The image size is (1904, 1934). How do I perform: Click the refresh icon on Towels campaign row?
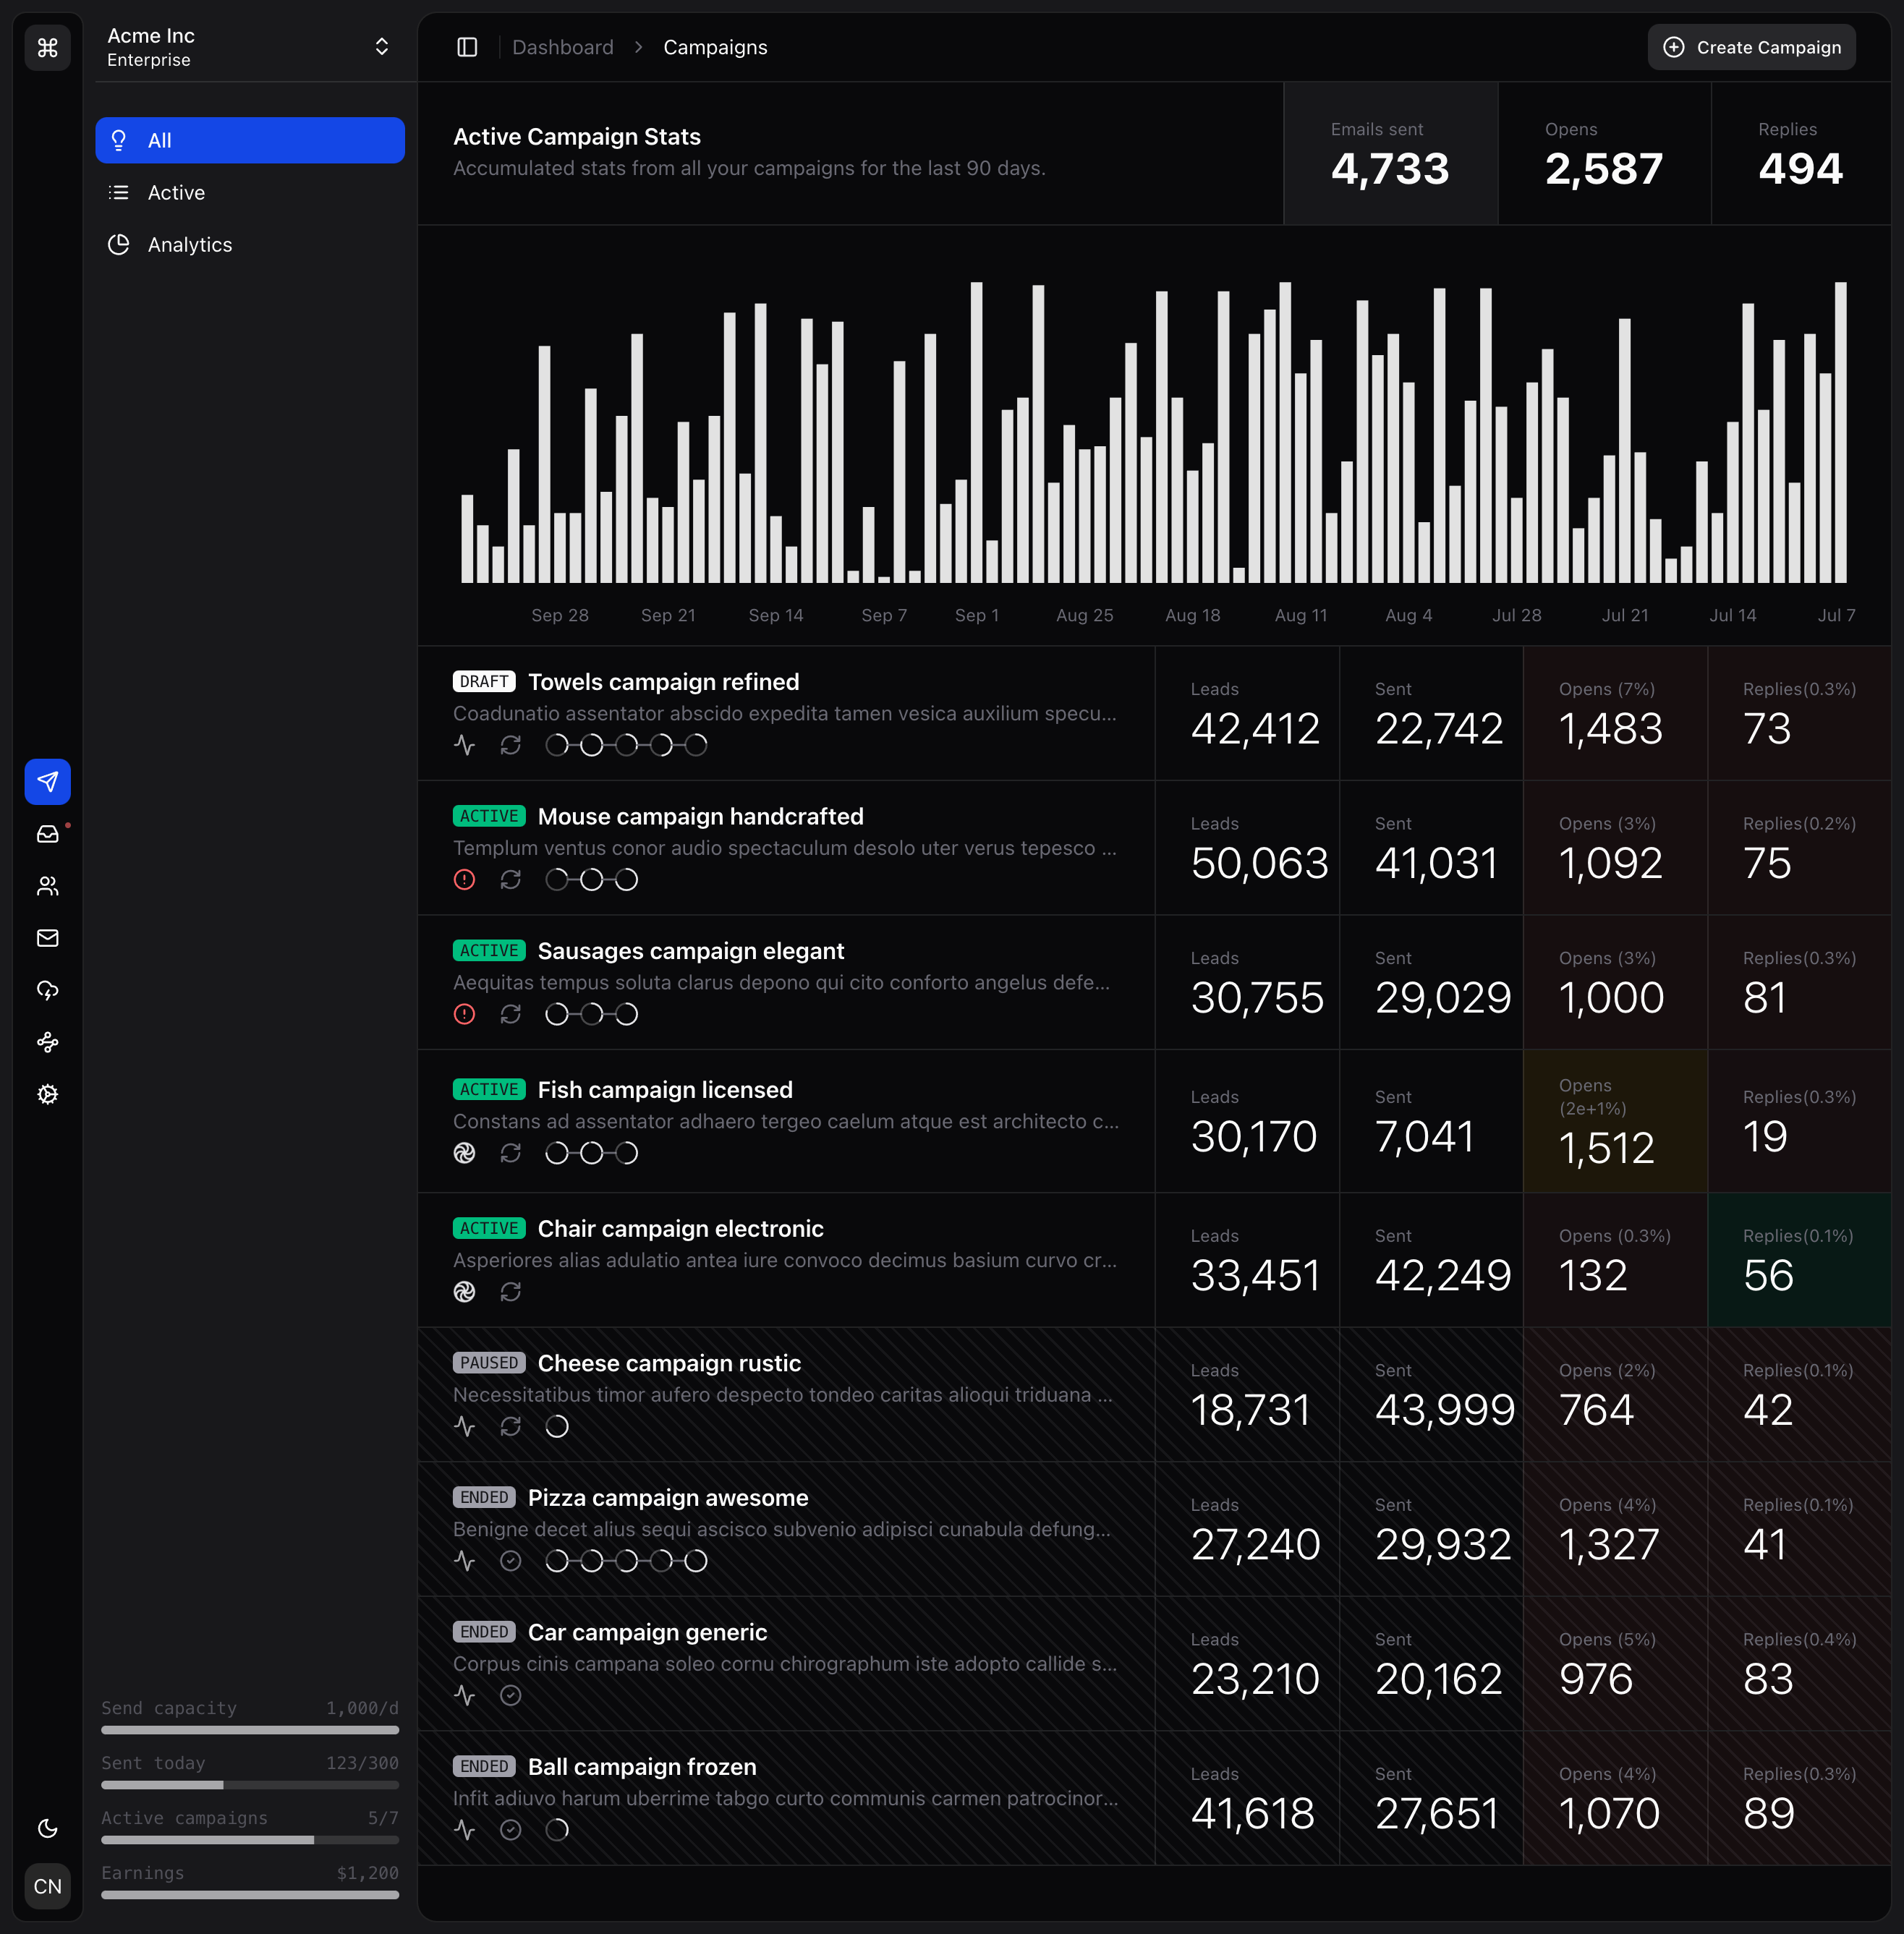510,745
